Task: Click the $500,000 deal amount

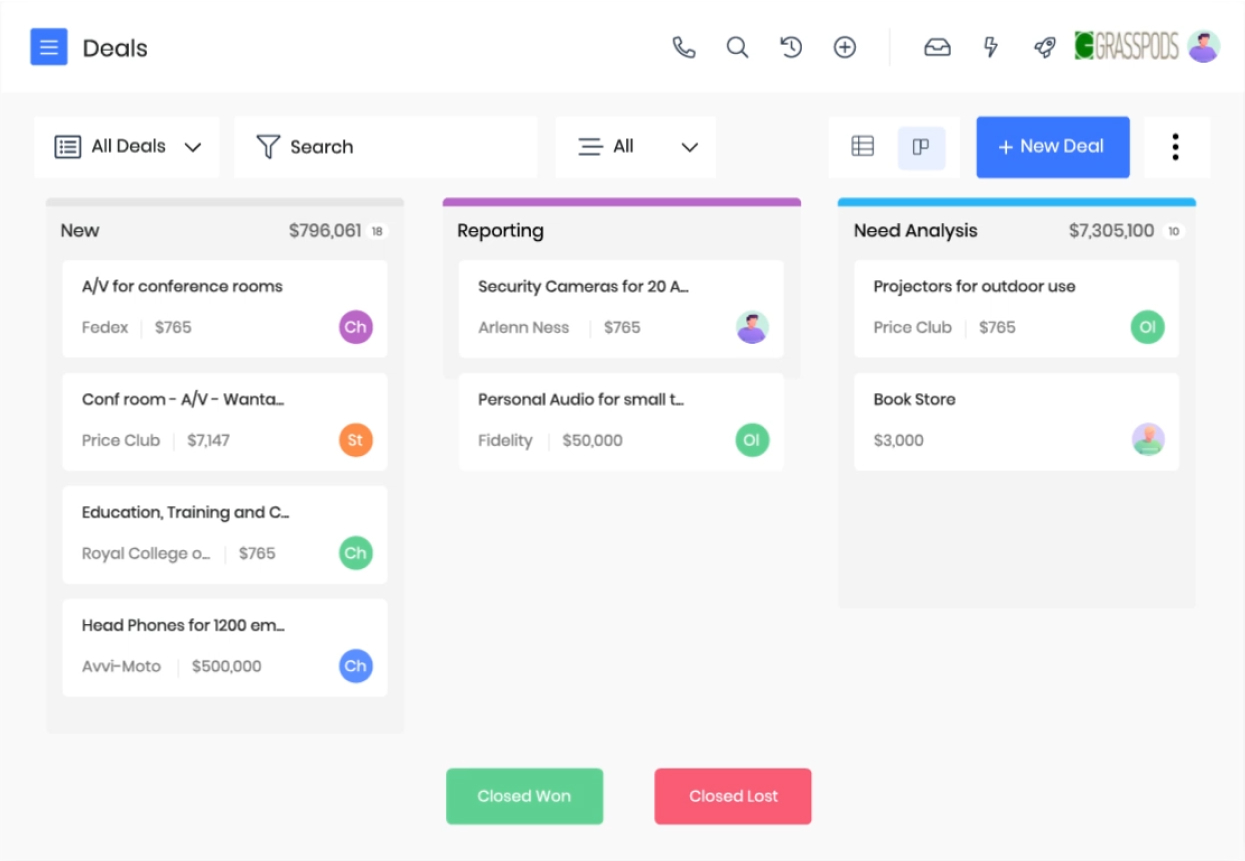Action: tap(227, 666)
